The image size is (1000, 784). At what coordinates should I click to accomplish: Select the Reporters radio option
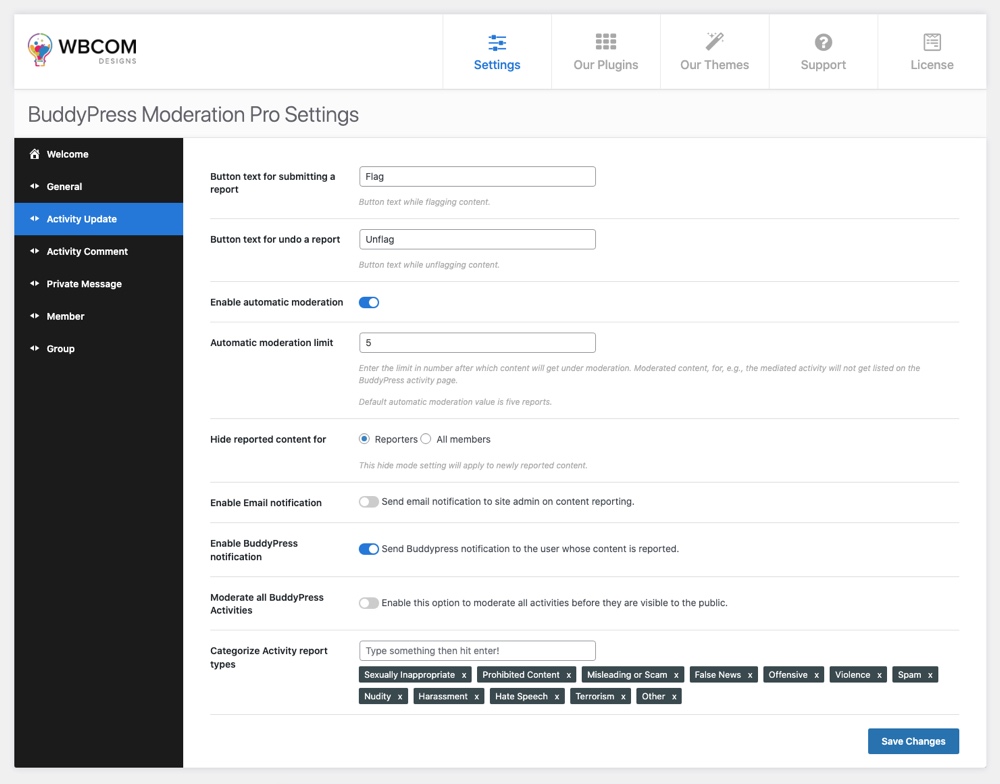point(364,439)
